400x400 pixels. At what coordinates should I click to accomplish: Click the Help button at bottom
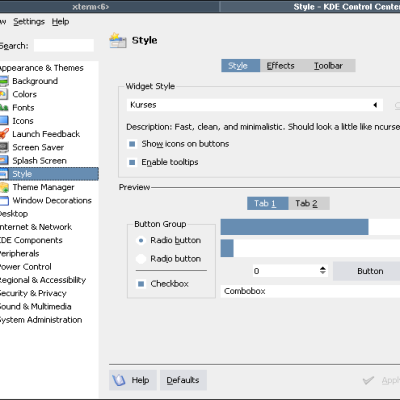133,380
